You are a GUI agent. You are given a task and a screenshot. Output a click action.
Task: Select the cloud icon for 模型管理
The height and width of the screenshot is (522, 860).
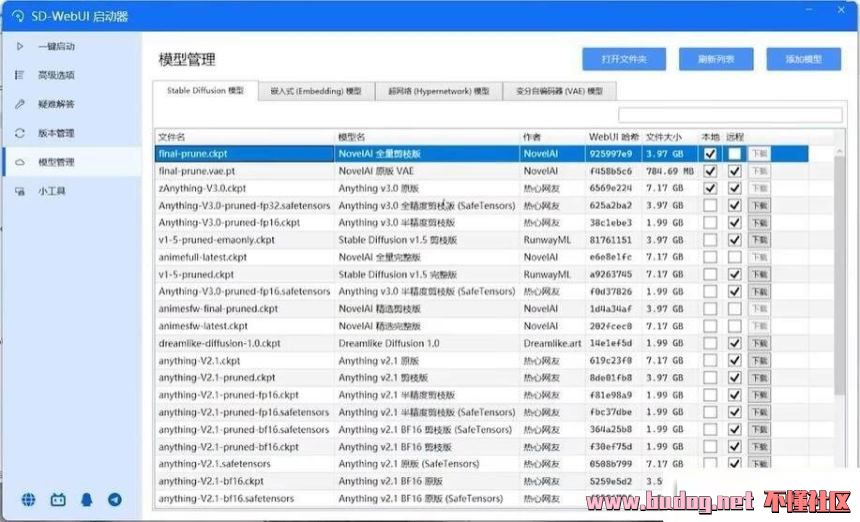pyautogui.click(x=20, y=162)
